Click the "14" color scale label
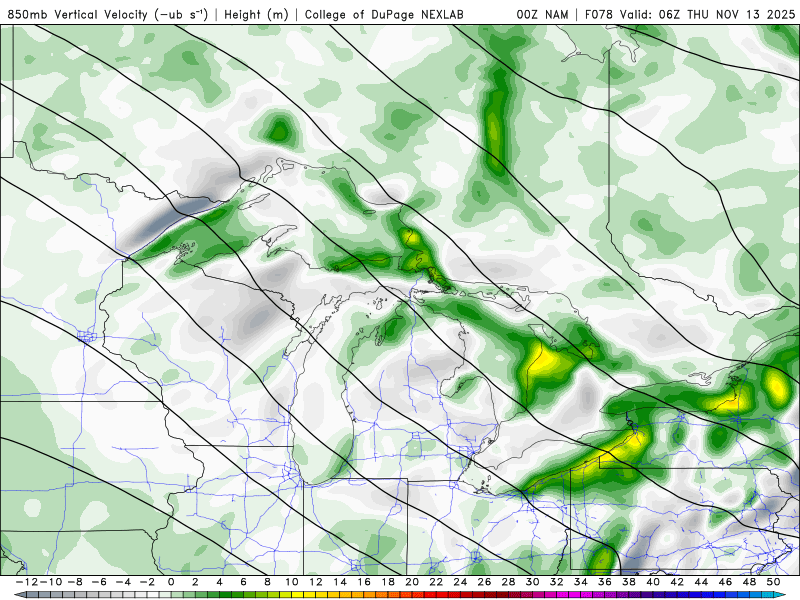800x600 pixels. 340,582
